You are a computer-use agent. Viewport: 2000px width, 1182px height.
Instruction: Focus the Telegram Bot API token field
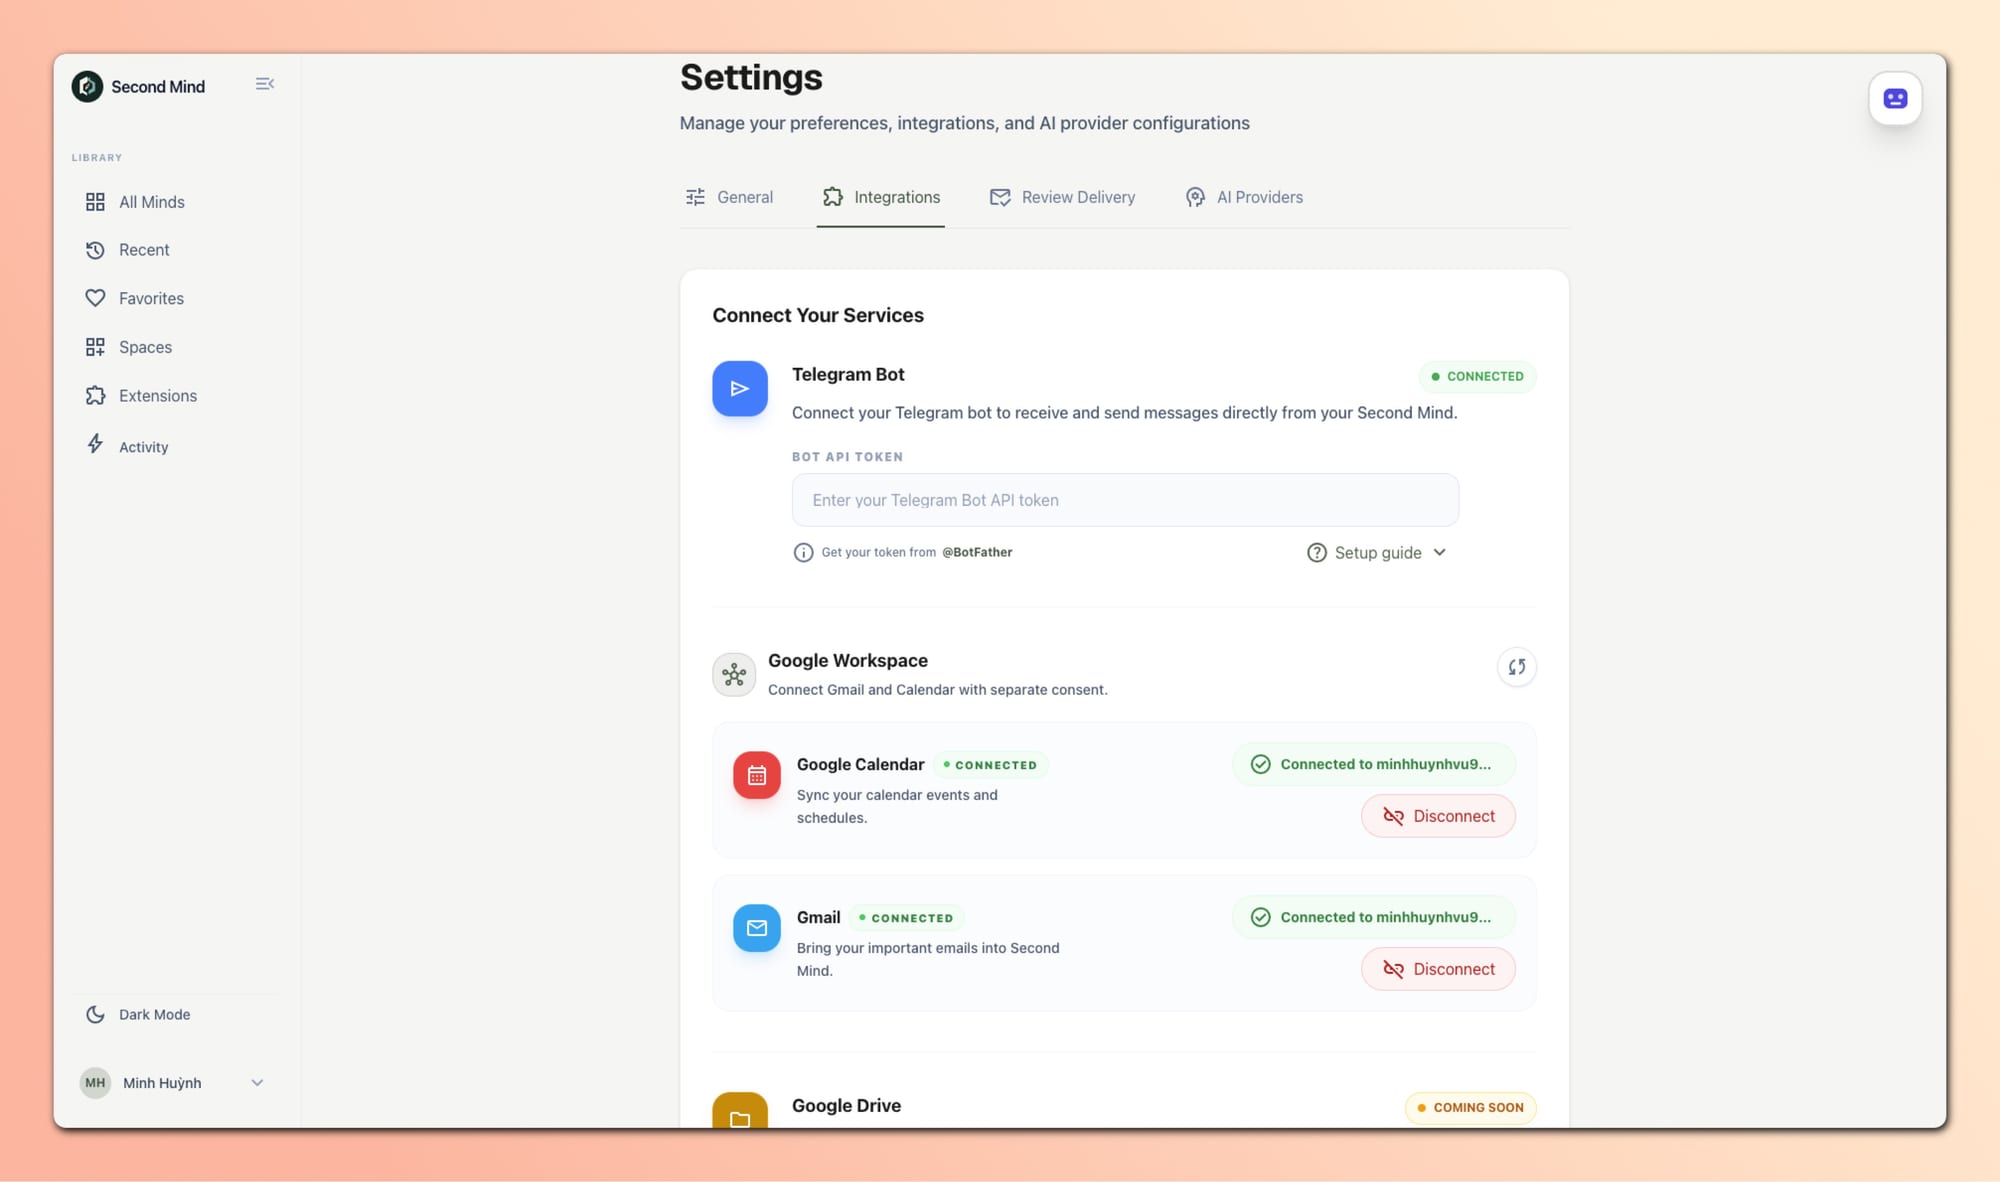coord(1125,500)
